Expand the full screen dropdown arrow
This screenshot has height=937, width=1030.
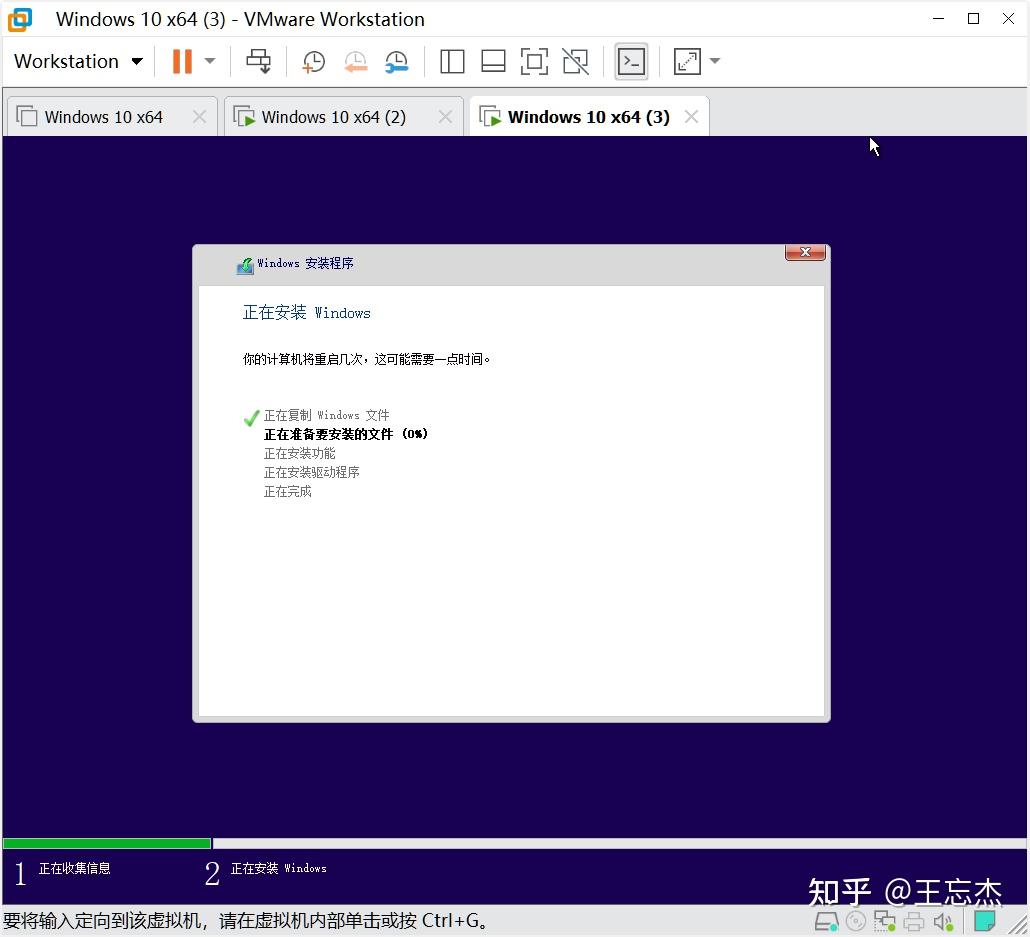(x=714, y=61)
